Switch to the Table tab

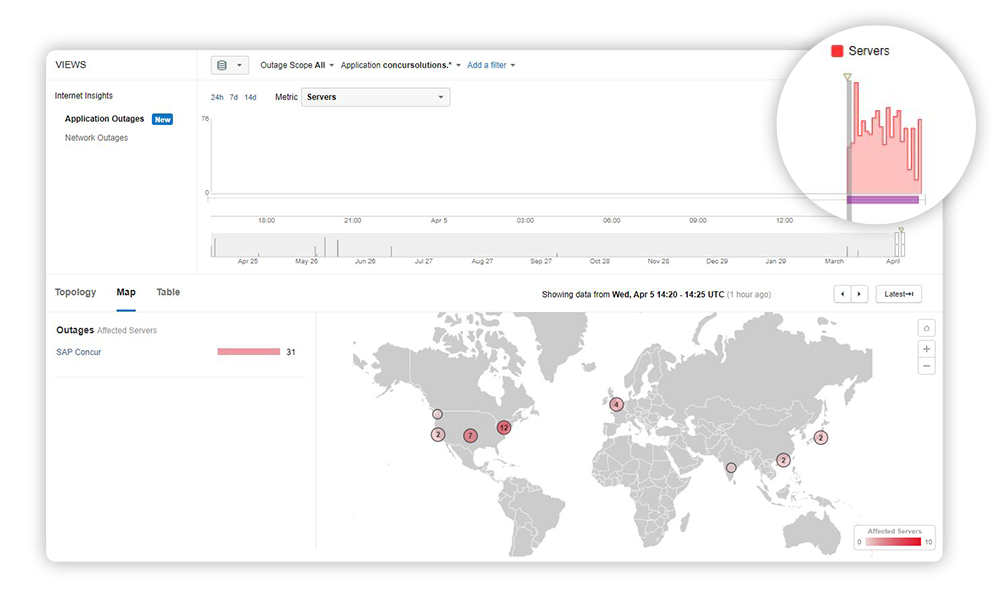(x=168, y=292)
